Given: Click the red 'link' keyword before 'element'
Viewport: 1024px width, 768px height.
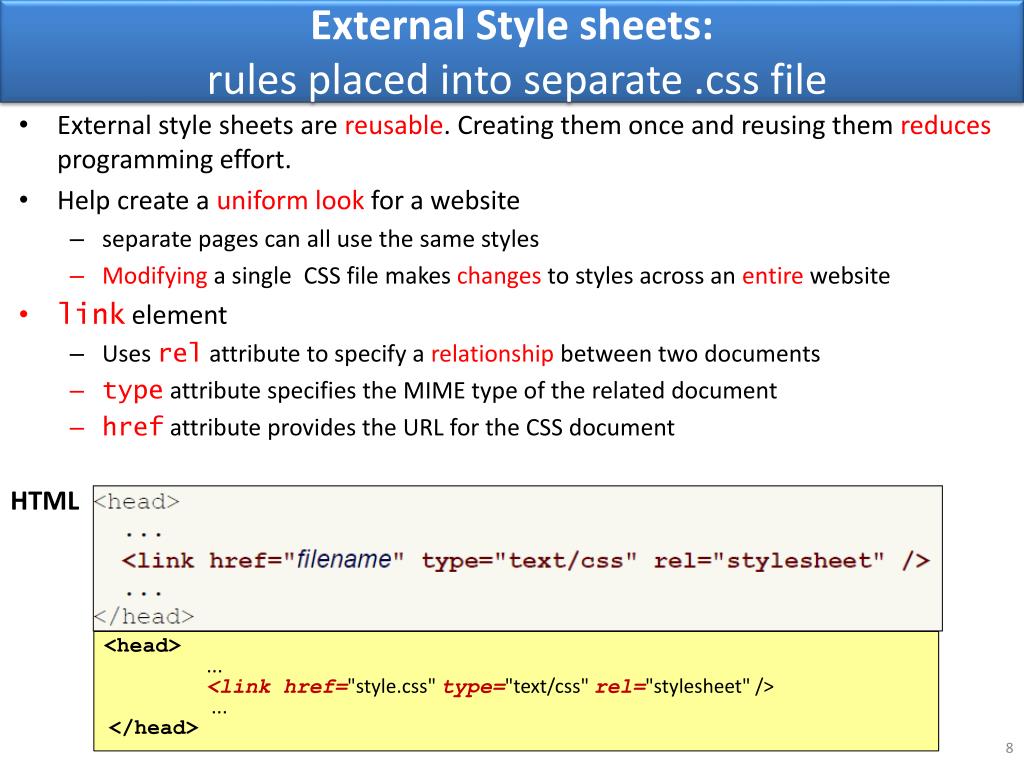Looking at the screenshot, I should tap(91, 314).
